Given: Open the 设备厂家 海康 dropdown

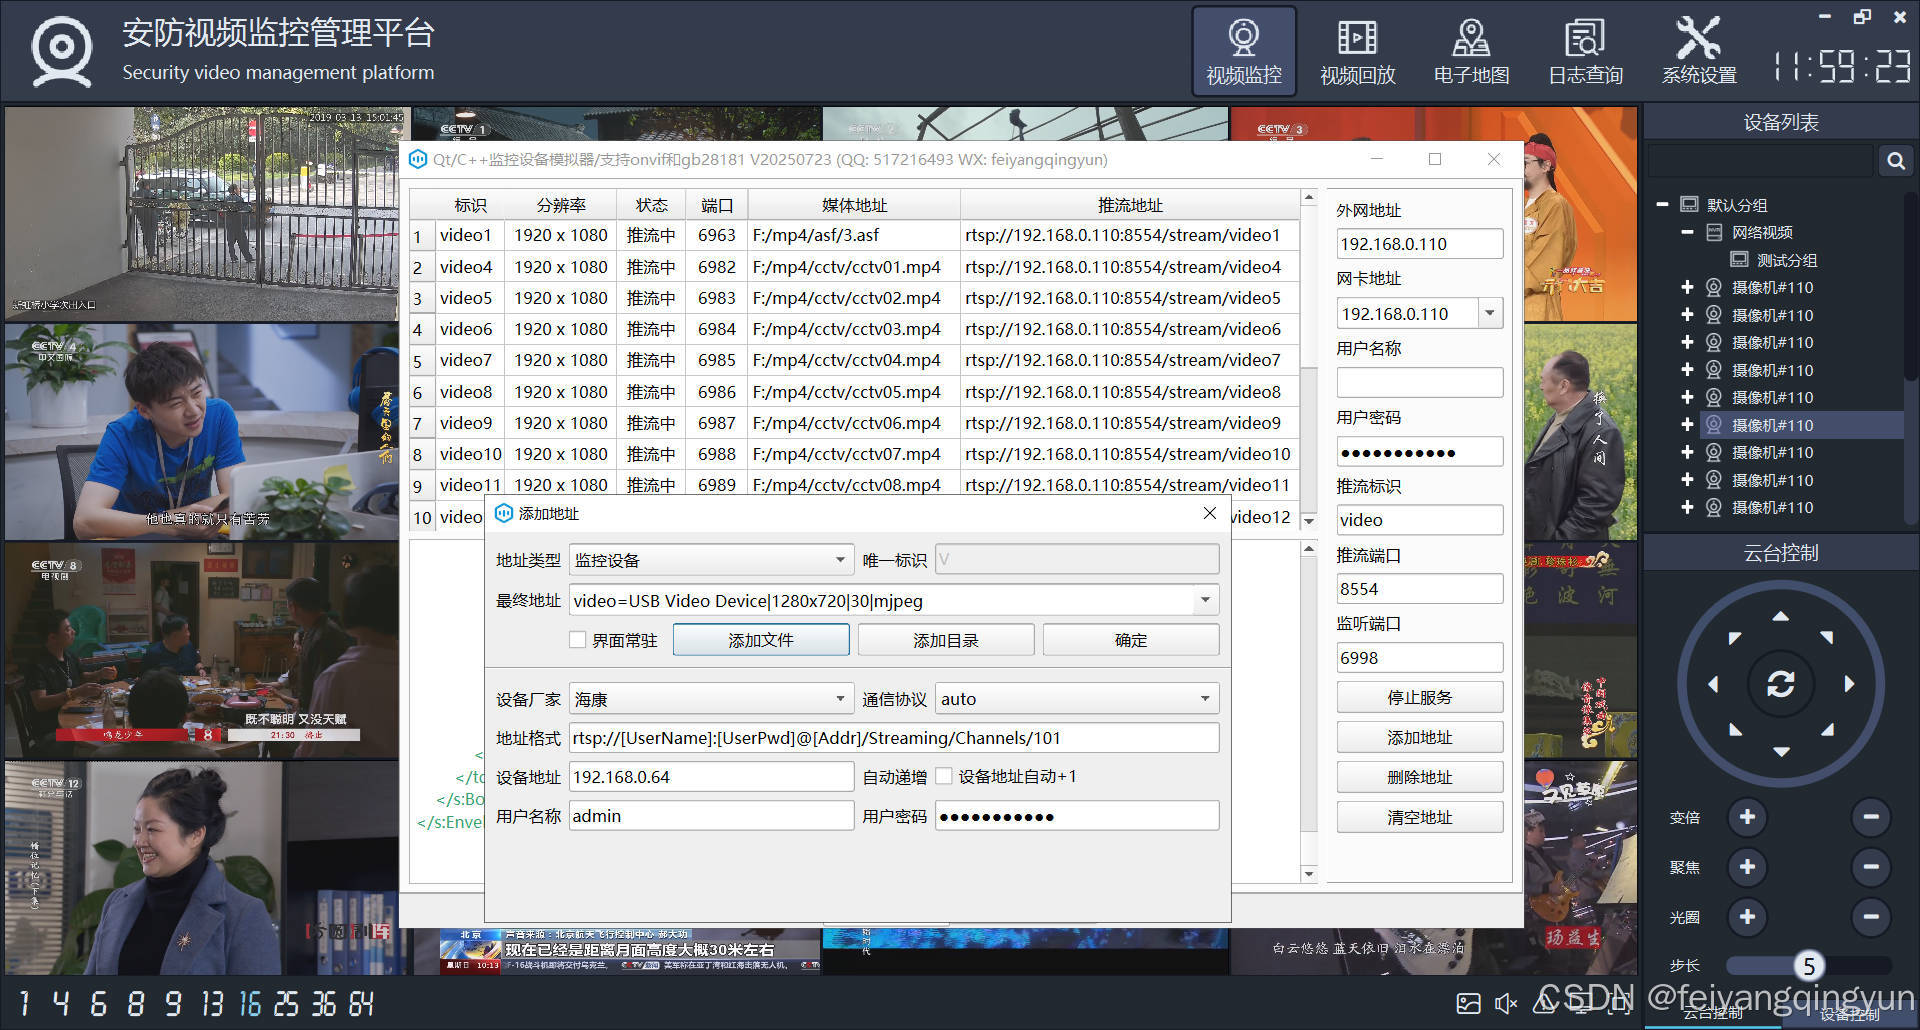Looking at the screenshot, I should 838,698.
